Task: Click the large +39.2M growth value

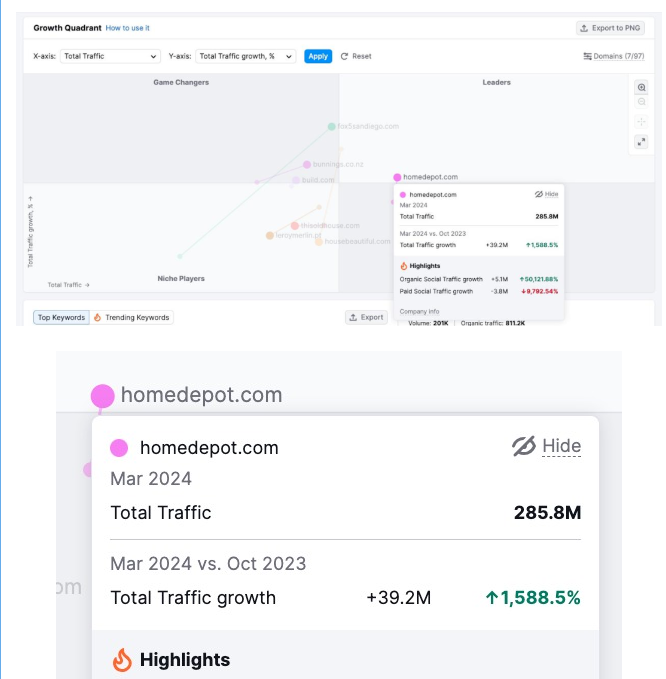Action: [x=399, y=598]
